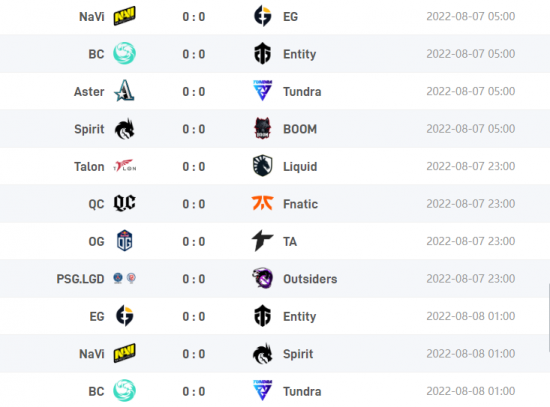Open the BOOM team logo

(262, 128)
